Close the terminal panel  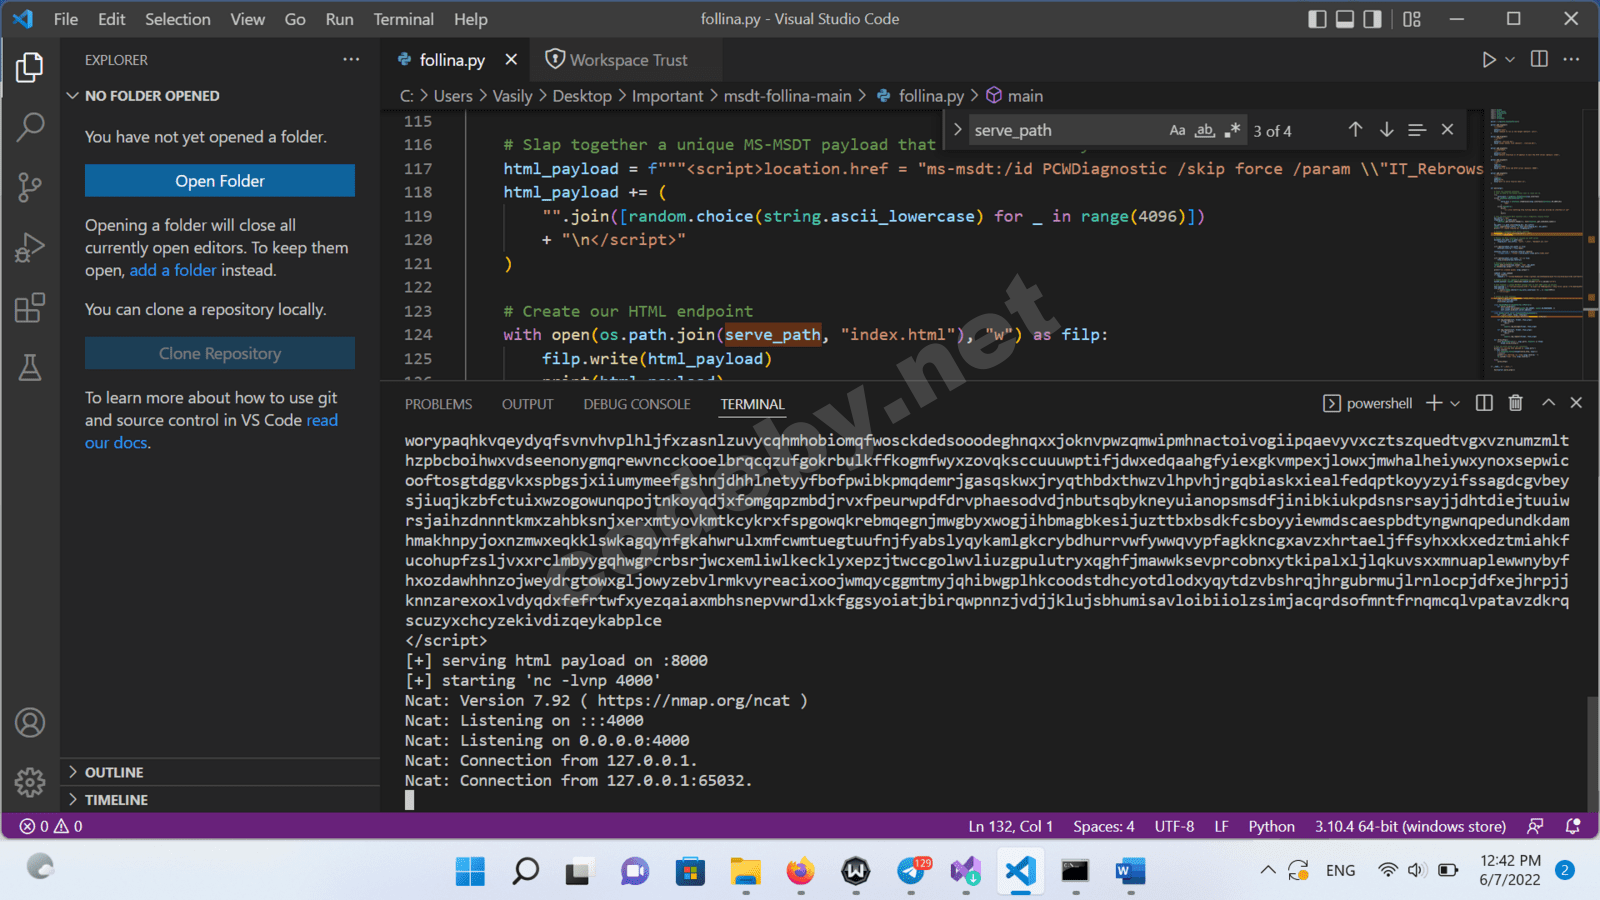pos(1576,403)
